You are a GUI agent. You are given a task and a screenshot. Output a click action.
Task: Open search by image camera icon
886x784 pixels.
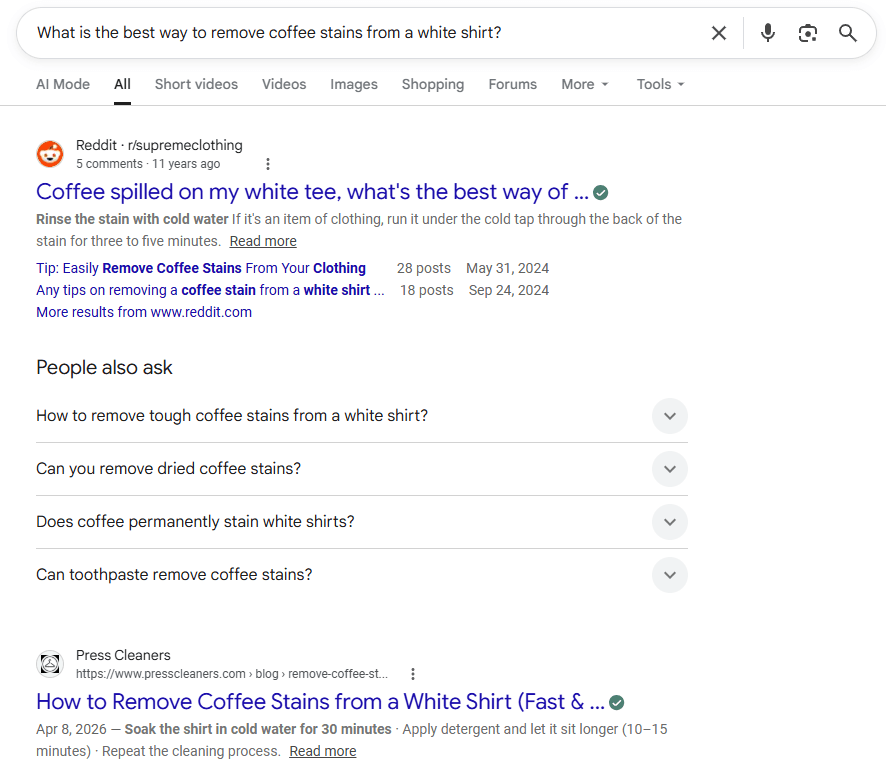click(807, 33)
